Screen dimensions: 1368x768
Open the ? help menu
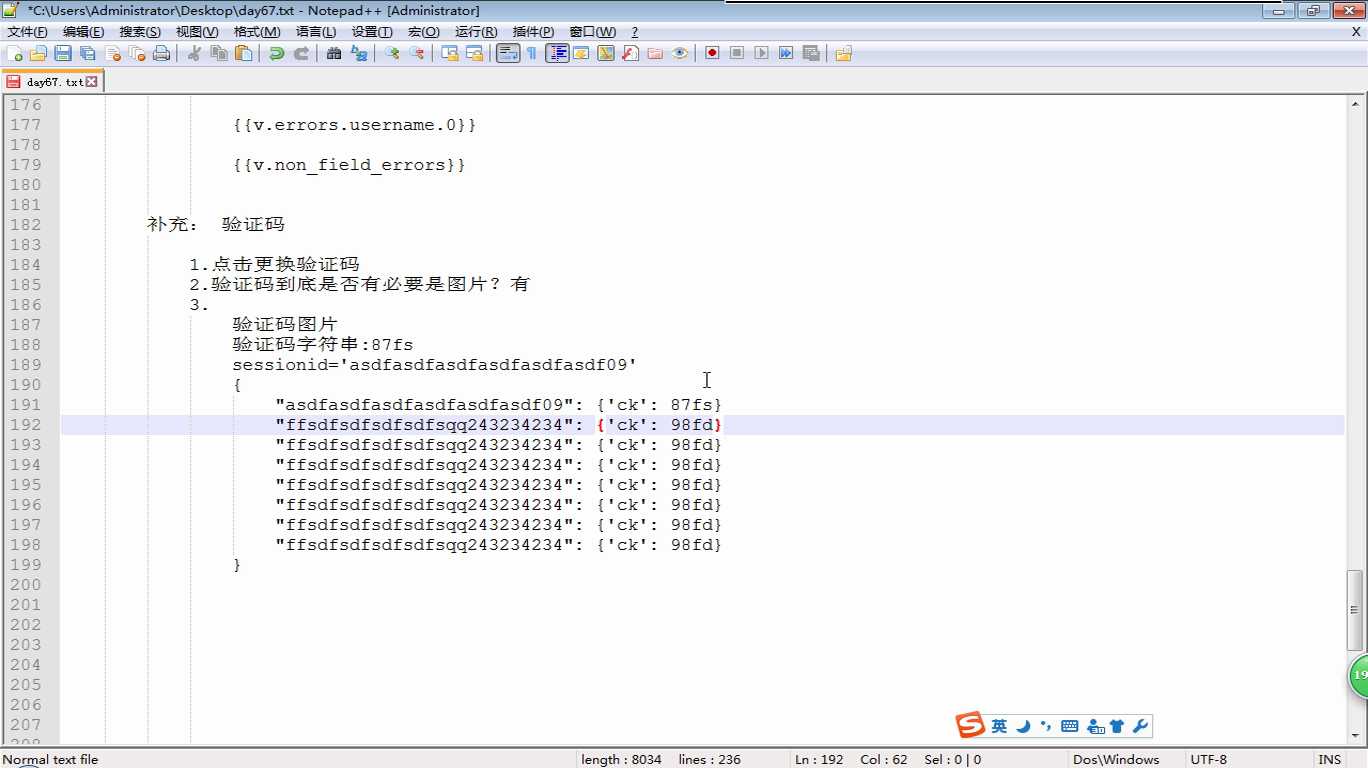click(x=634, y=32)
